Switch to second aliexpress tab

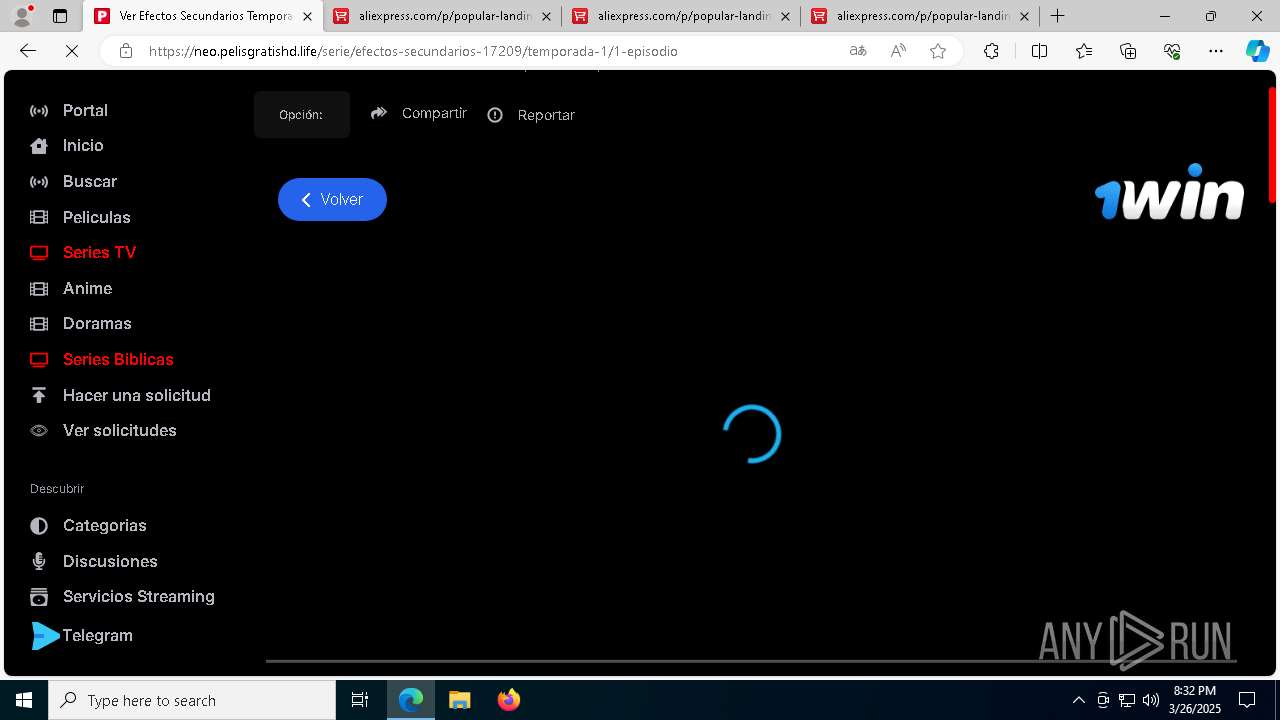tap(441, 16)
